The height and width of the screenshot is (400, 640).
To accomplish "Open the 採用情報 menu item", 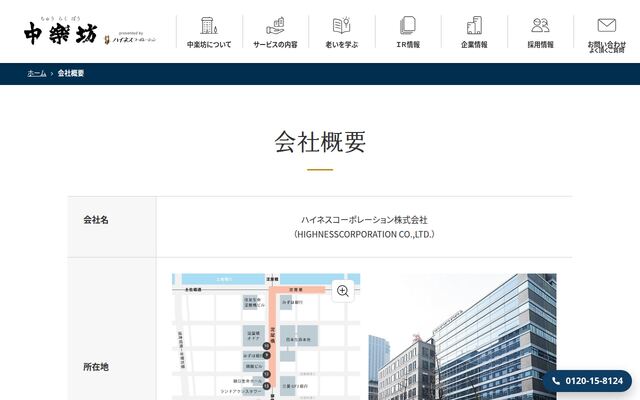I will click(540, 44).
